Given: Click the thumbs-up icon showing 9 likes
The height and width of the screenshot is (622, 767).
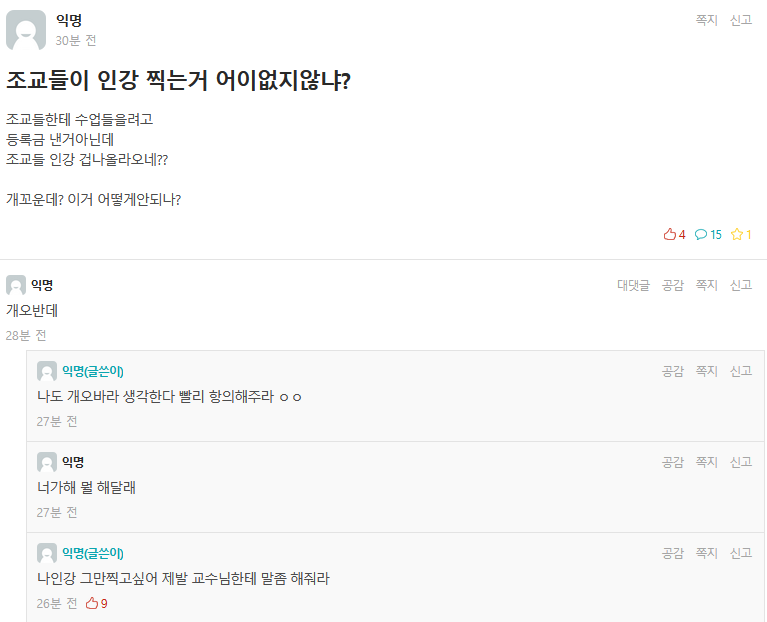Looking at the screenshot, I should pyautogui.click(x=92, y=603).
